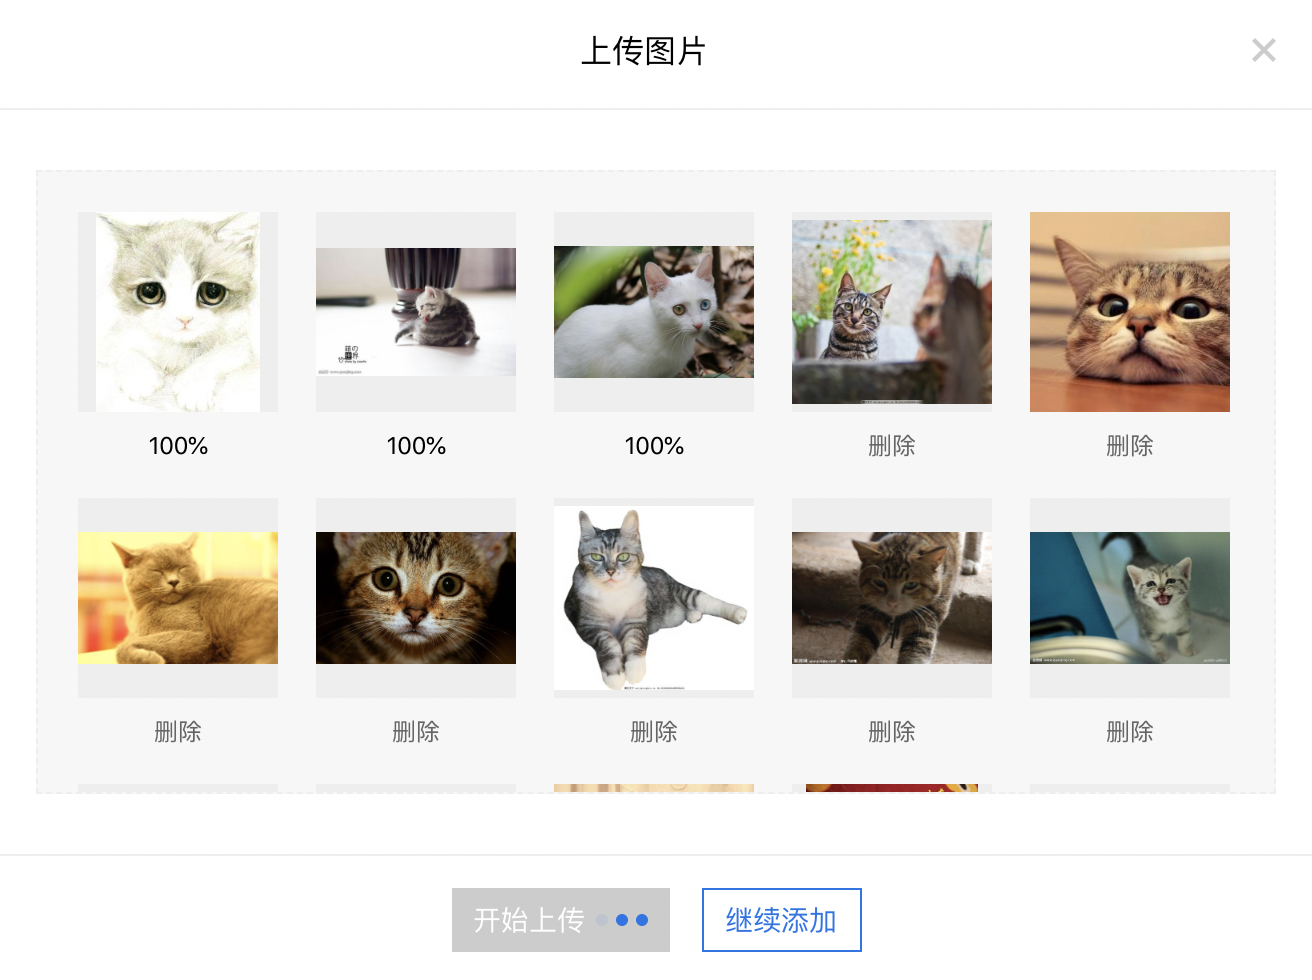The width and height of the screenshot is (1312, 980).
Task: Select the white odd-eyed cat thumbnail
Action: (654, 312)
